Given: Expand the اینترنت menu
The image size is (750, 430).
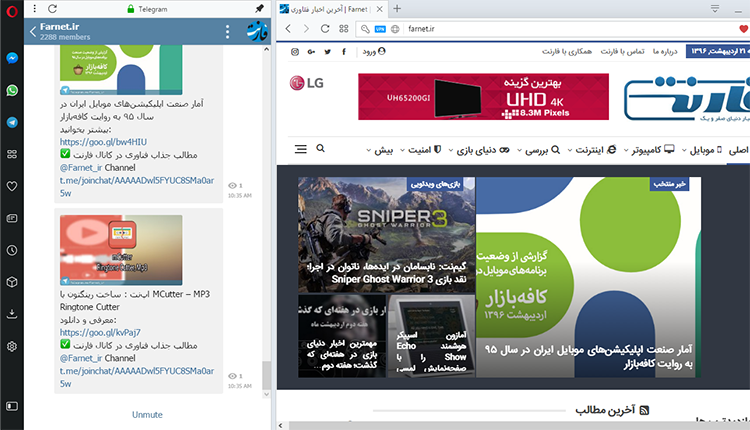Looking at the screenshot, I should point(592,150).
